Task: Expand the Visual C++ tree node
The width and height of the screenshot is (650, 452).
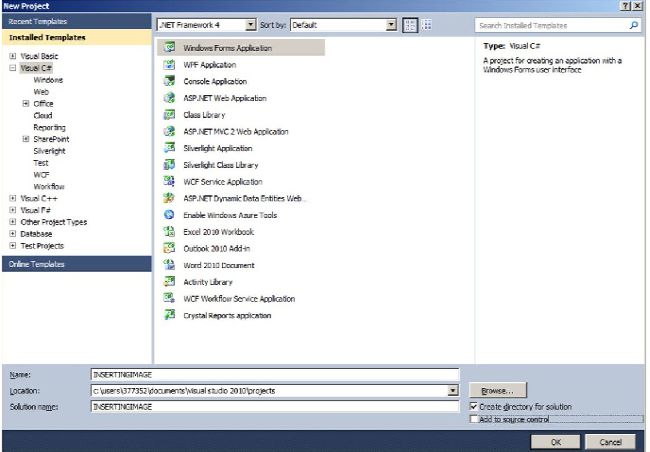Action: tap(13, 198)
